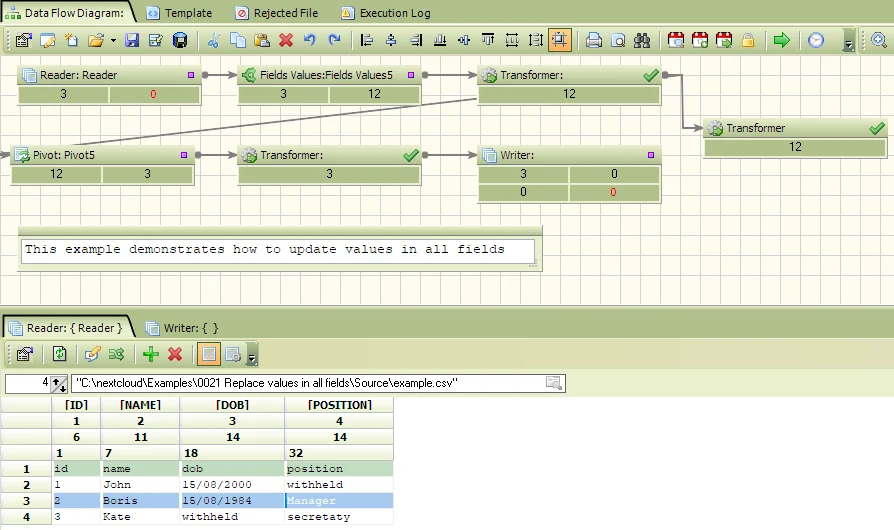Viewport: 894px width, 530px height.
Task: Open transformation properties icon in main toolbar
Action: [x=23, y=40]
